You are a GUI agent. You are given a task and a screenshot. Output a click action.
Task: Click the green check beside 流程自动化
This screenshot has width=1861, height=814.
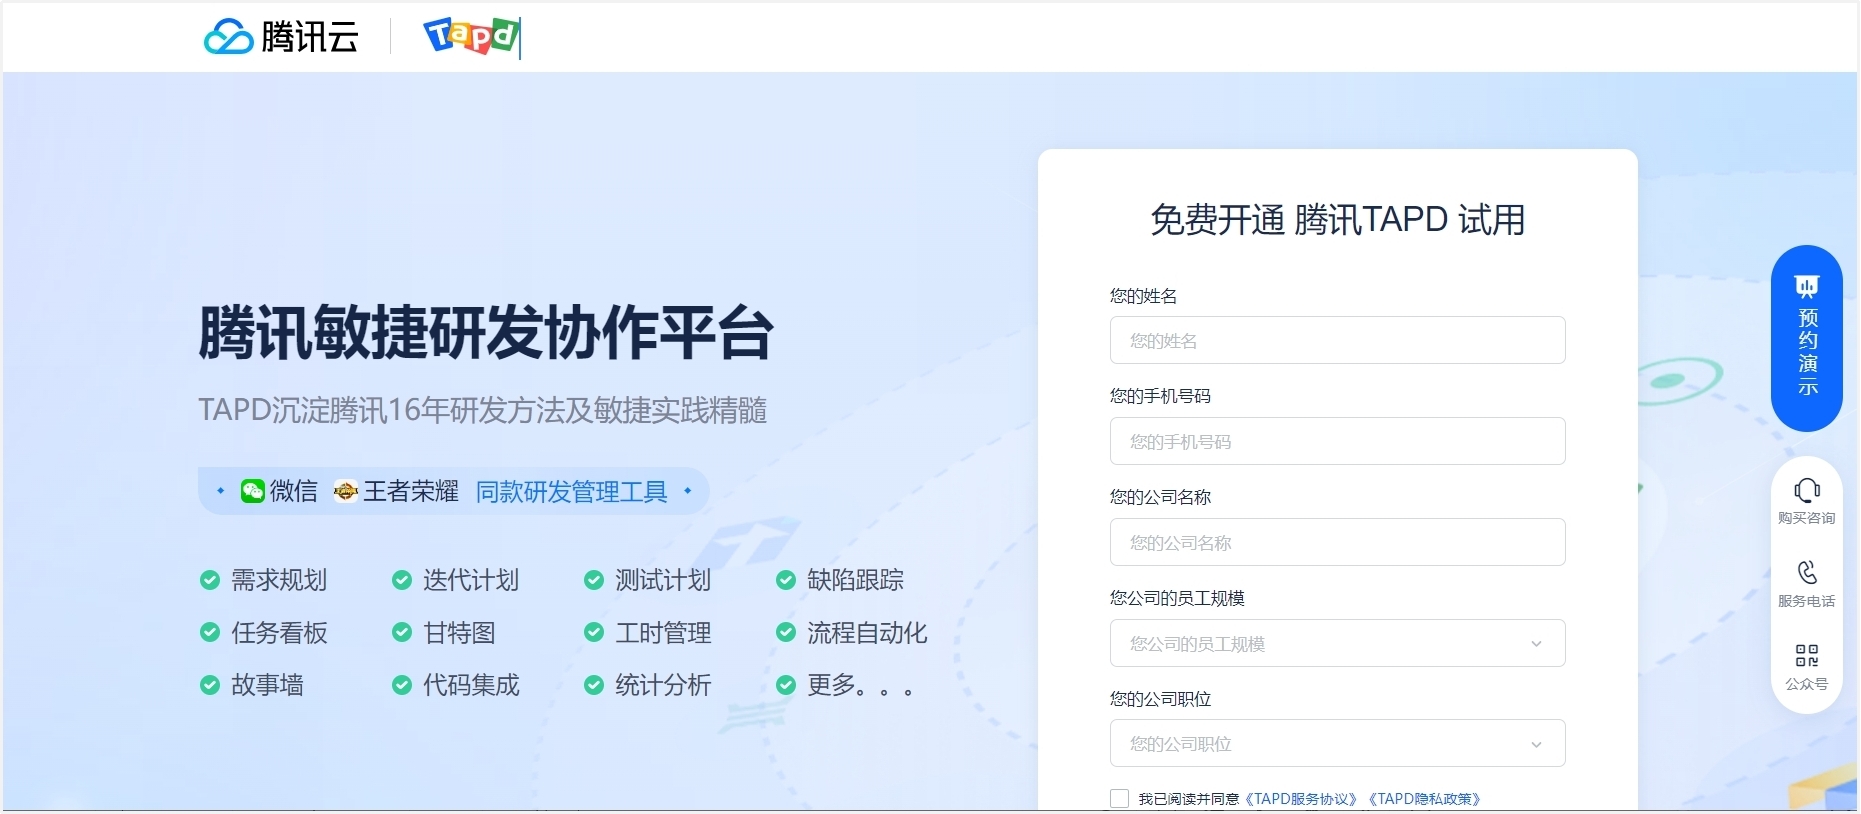coord(786,632)
